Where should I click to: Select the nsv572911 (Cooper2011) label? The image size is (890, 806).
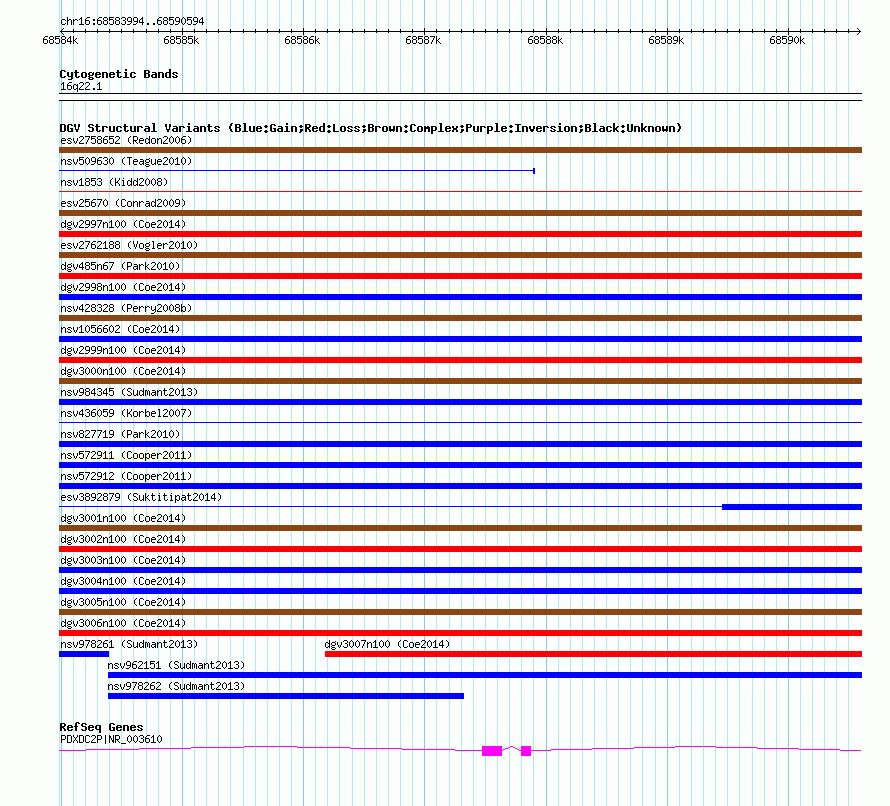click(126, 455)
